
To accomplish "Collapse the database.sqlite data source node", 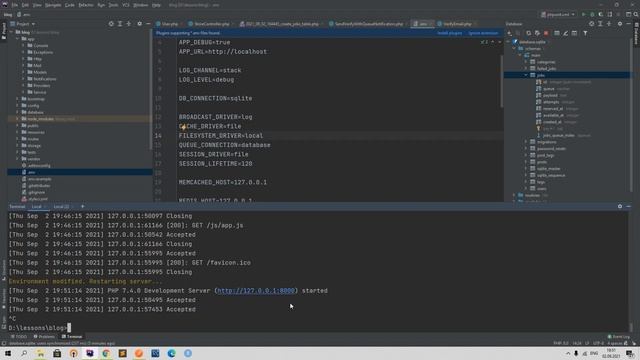I will pyautogui.click(x=509, y=42).
